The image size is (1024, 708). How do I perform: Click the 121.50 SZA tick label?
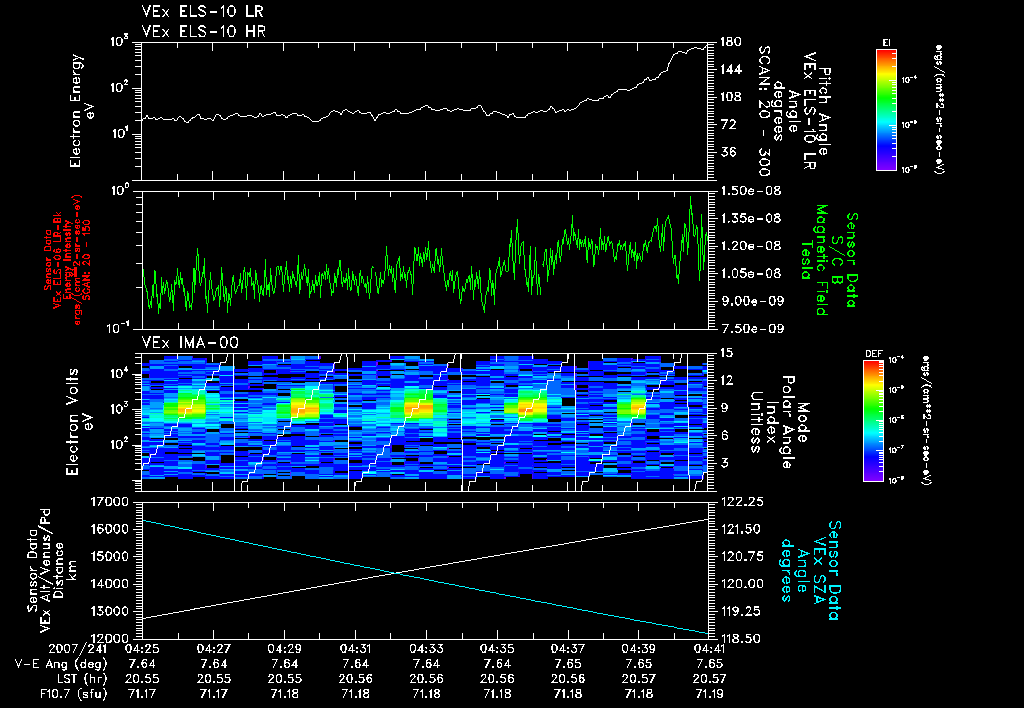tap(741, 529)
